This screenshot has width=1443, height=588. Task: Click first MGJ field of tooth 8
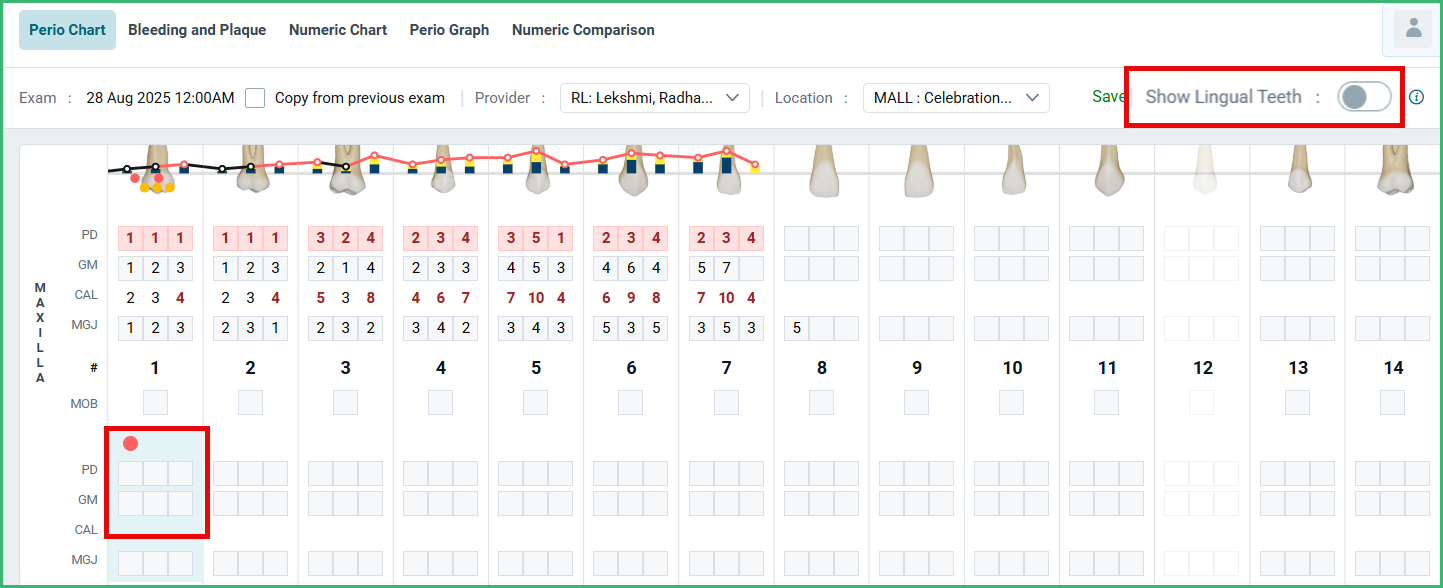pos(797,328)
